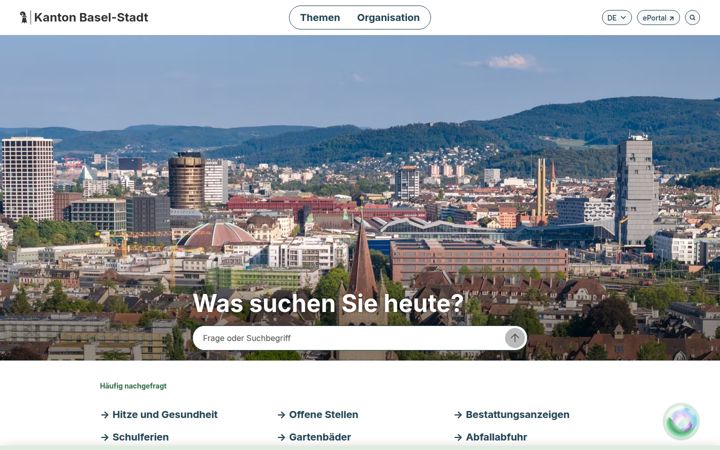Go to Kanton Basel-Stadt homepage title
The image size is (720, 450).
tap(91, 17)
